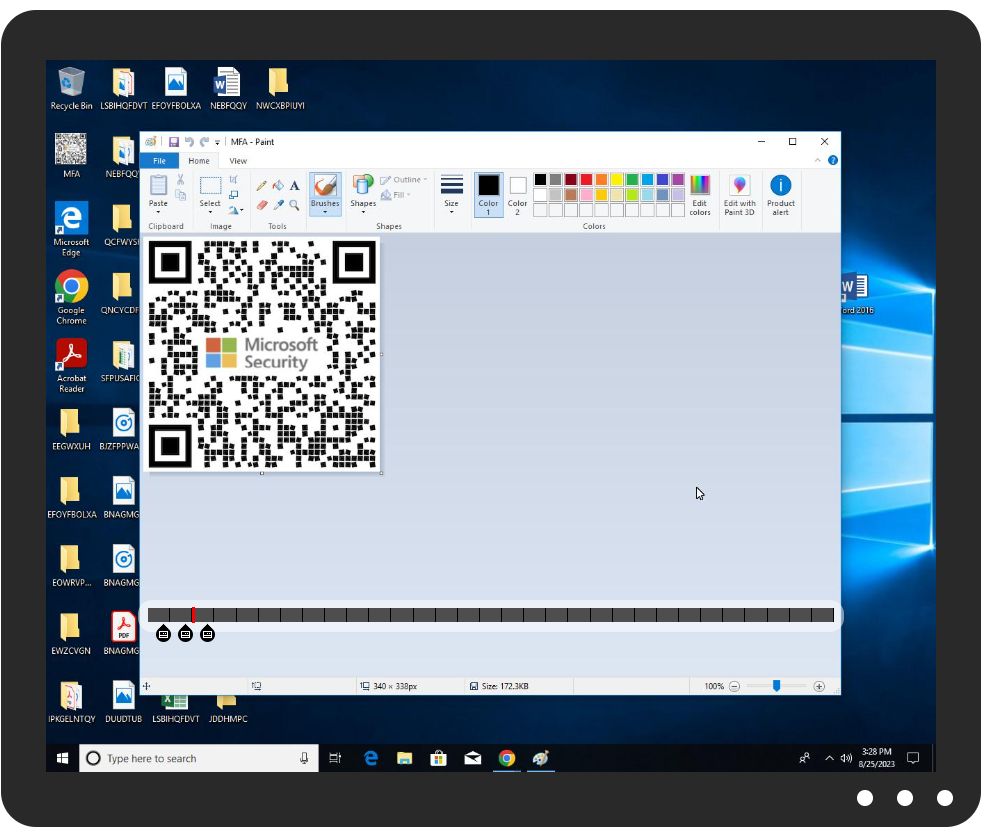This screenshot has height=835, width=986.
Task: Open Mail app from taskbar
Action: pos(473,760)
